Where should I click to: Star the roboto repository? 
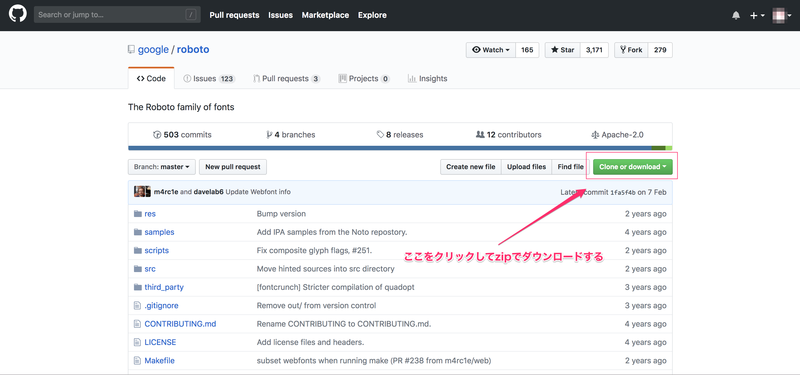point(563,50)
